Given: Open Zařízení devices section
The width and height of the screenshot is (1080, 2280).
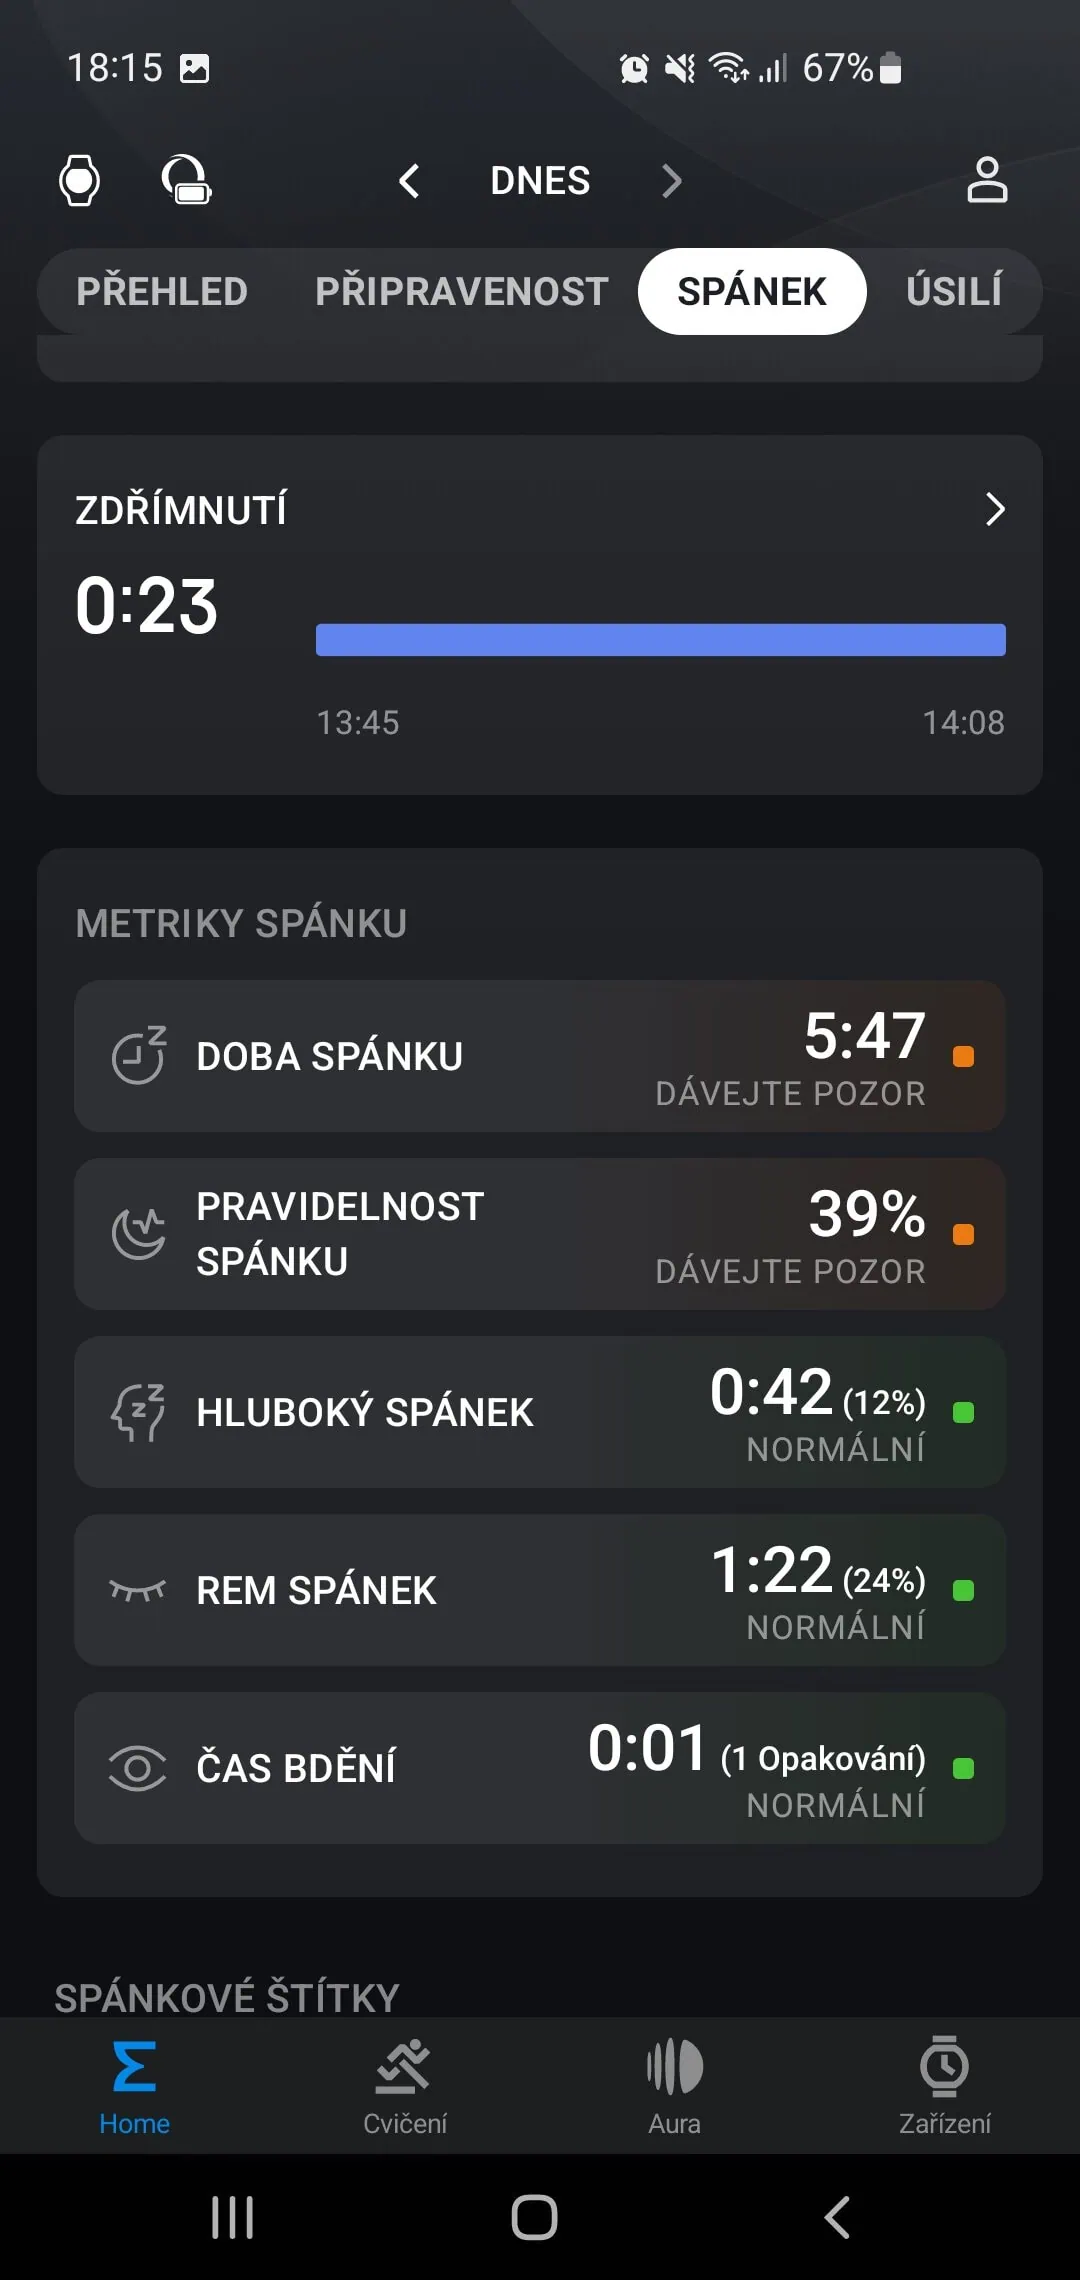Looking at the screenshot, I should pyautogui.click(x=944, y=2087).
